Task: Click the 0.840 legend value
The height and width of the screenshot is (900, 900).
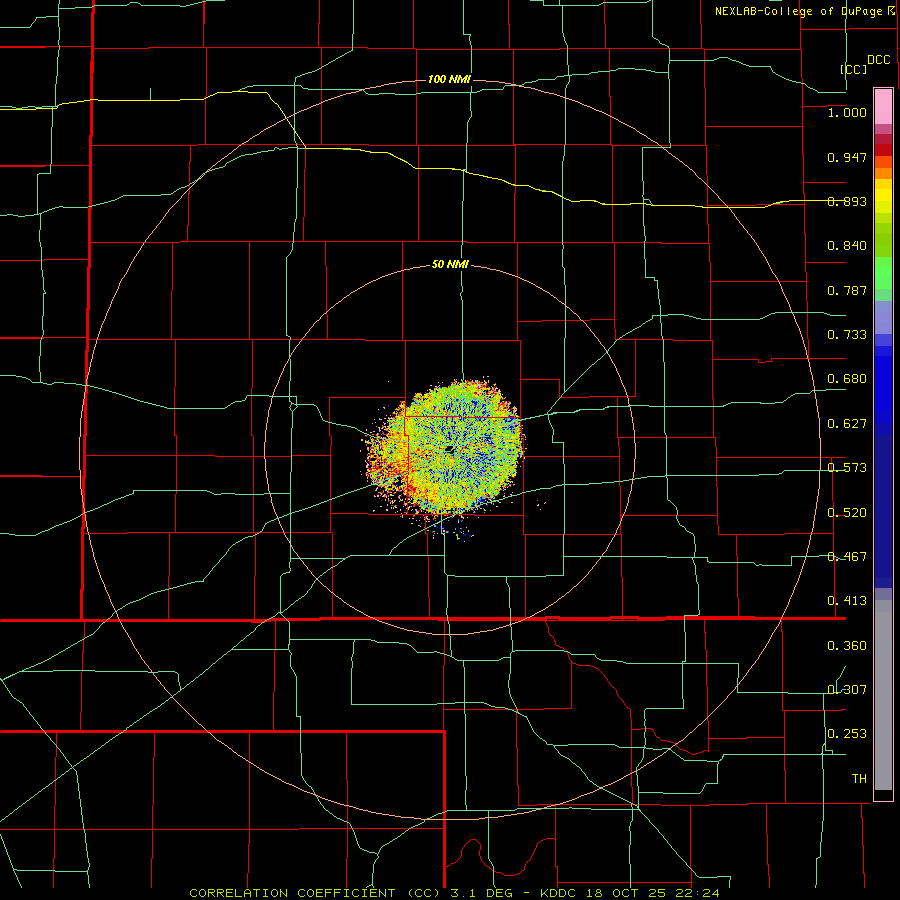Action: [847, 246]
